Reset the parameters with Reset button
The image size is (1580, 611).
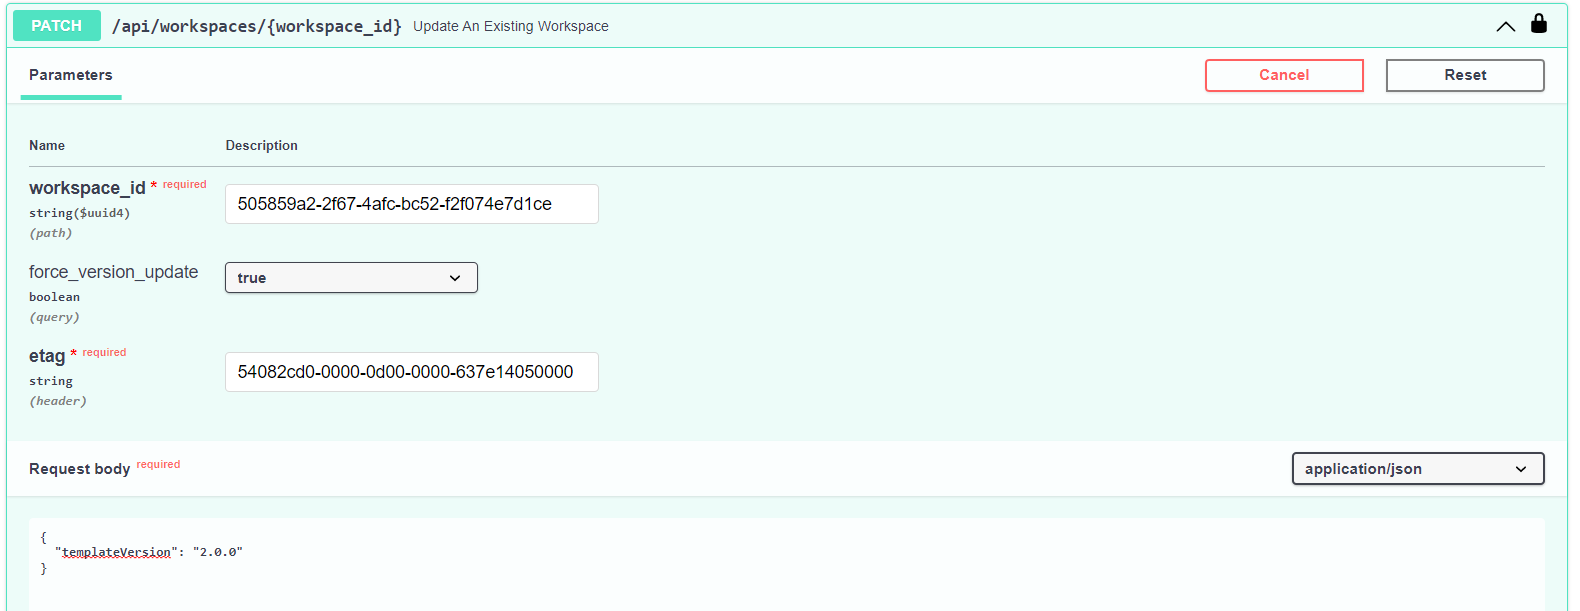(x=1465, y=75)
